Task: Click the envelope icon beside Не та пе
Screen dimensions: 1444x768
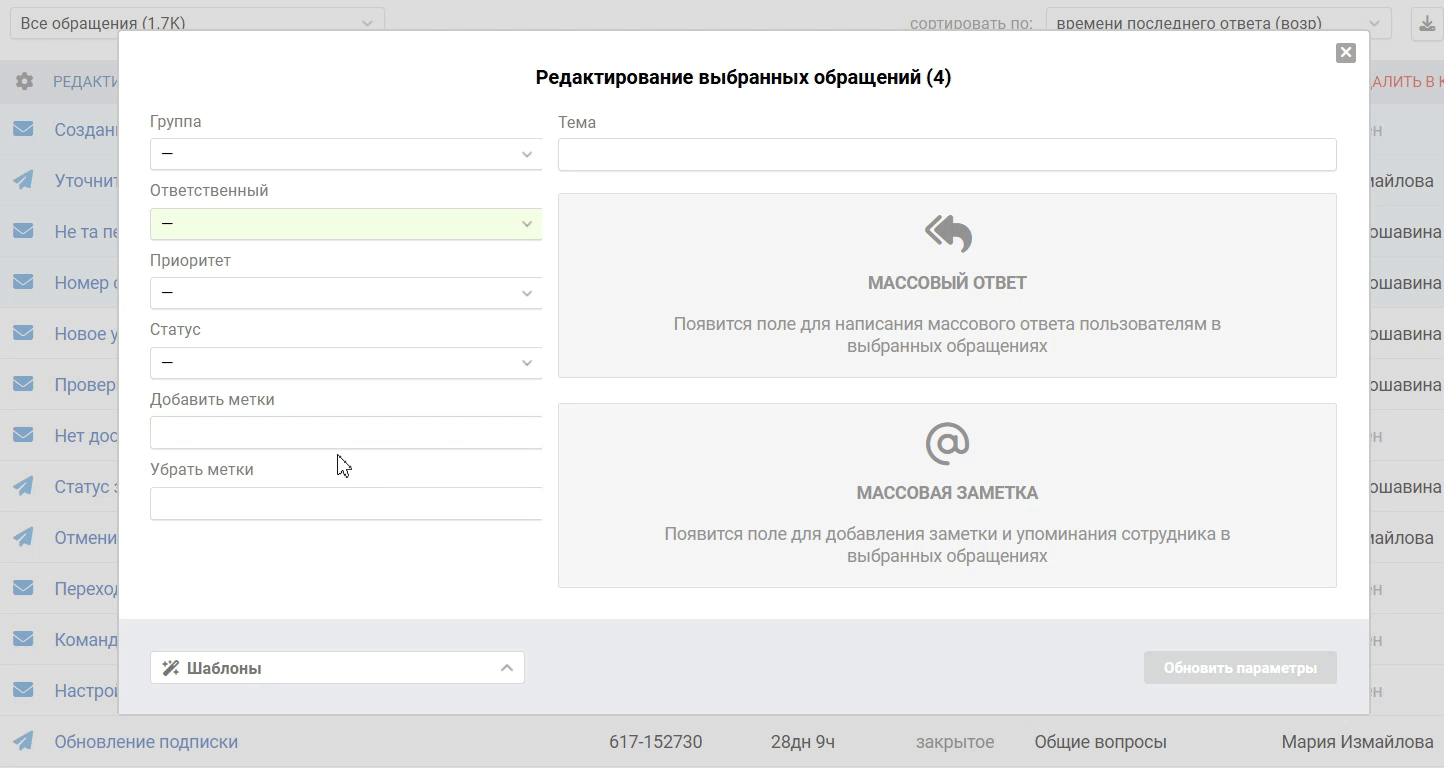Action: 23,231
